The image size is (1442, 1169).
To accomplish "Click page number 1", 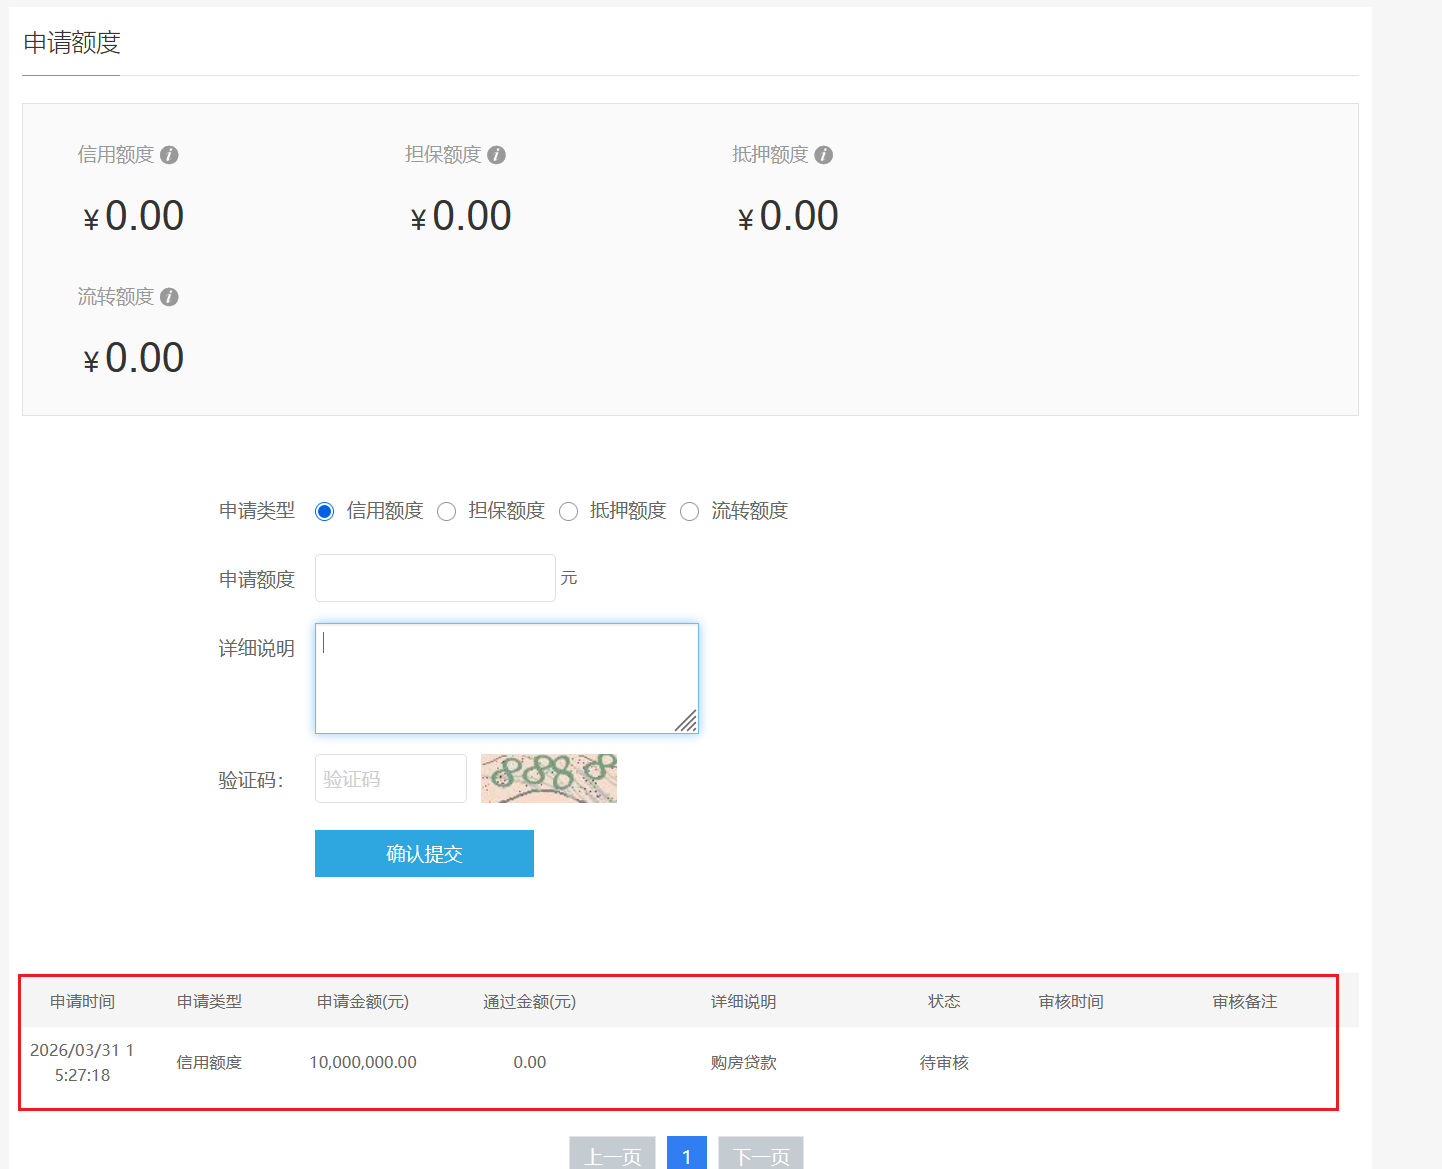I will coord(686,1155).
